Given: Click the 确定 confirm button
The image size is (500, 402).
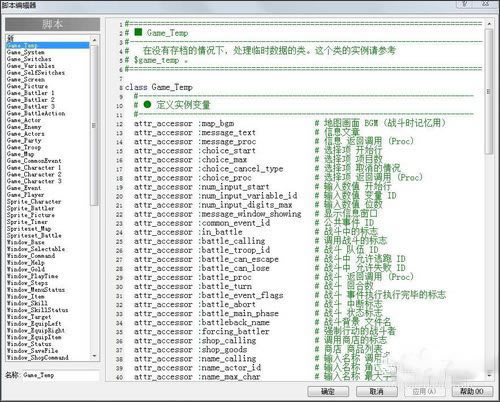Looking at the screenshot, I should 328,391.
